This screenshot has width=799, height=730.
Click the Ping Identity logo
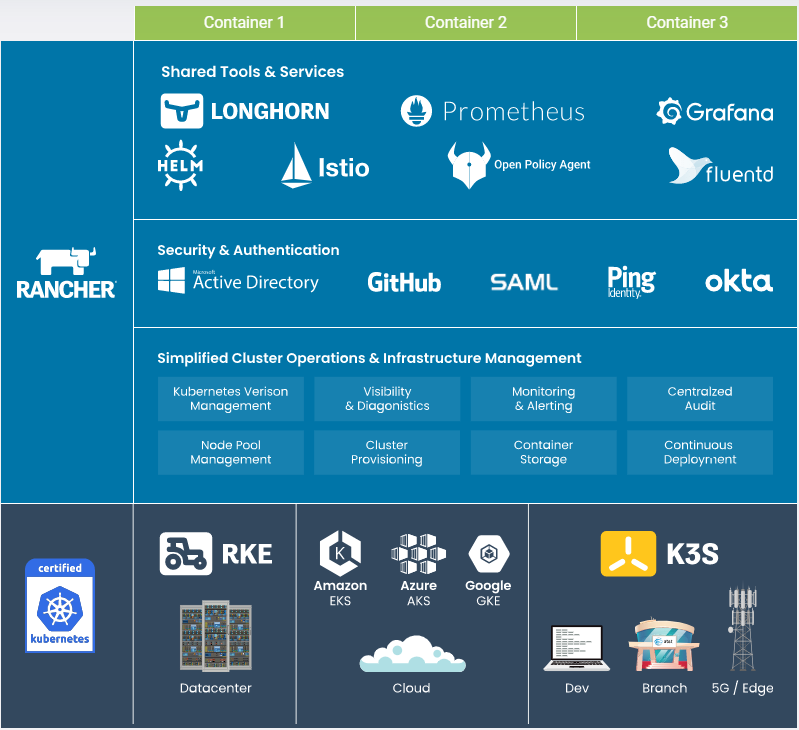pos(631,282)
